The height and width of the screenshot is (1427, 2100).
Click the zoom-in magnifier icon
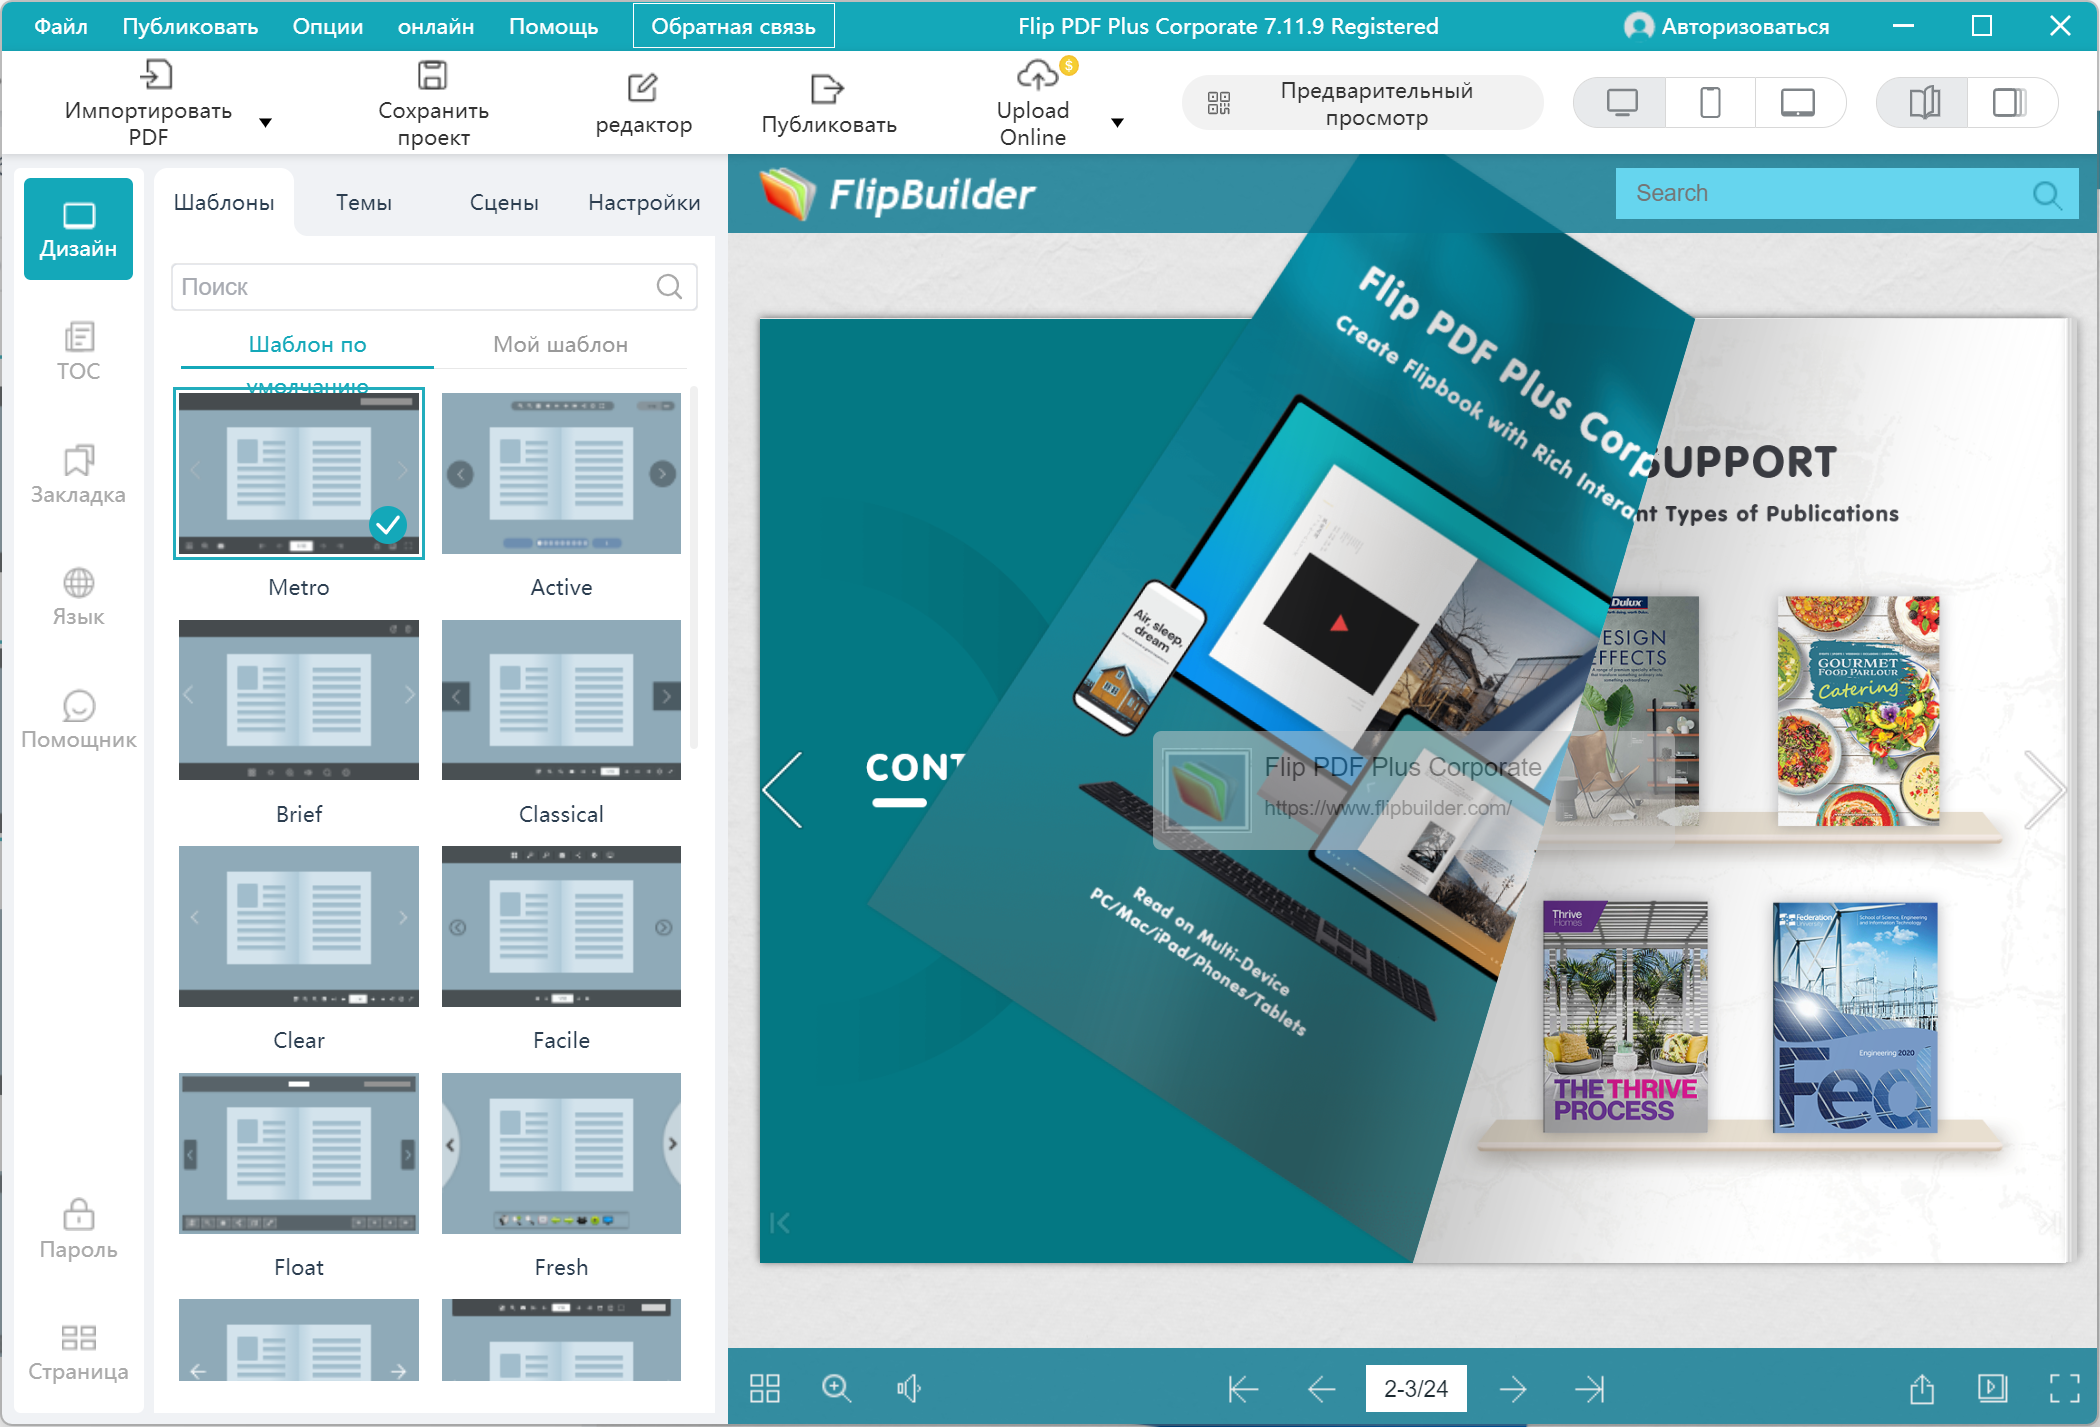tap(836, 1388)
